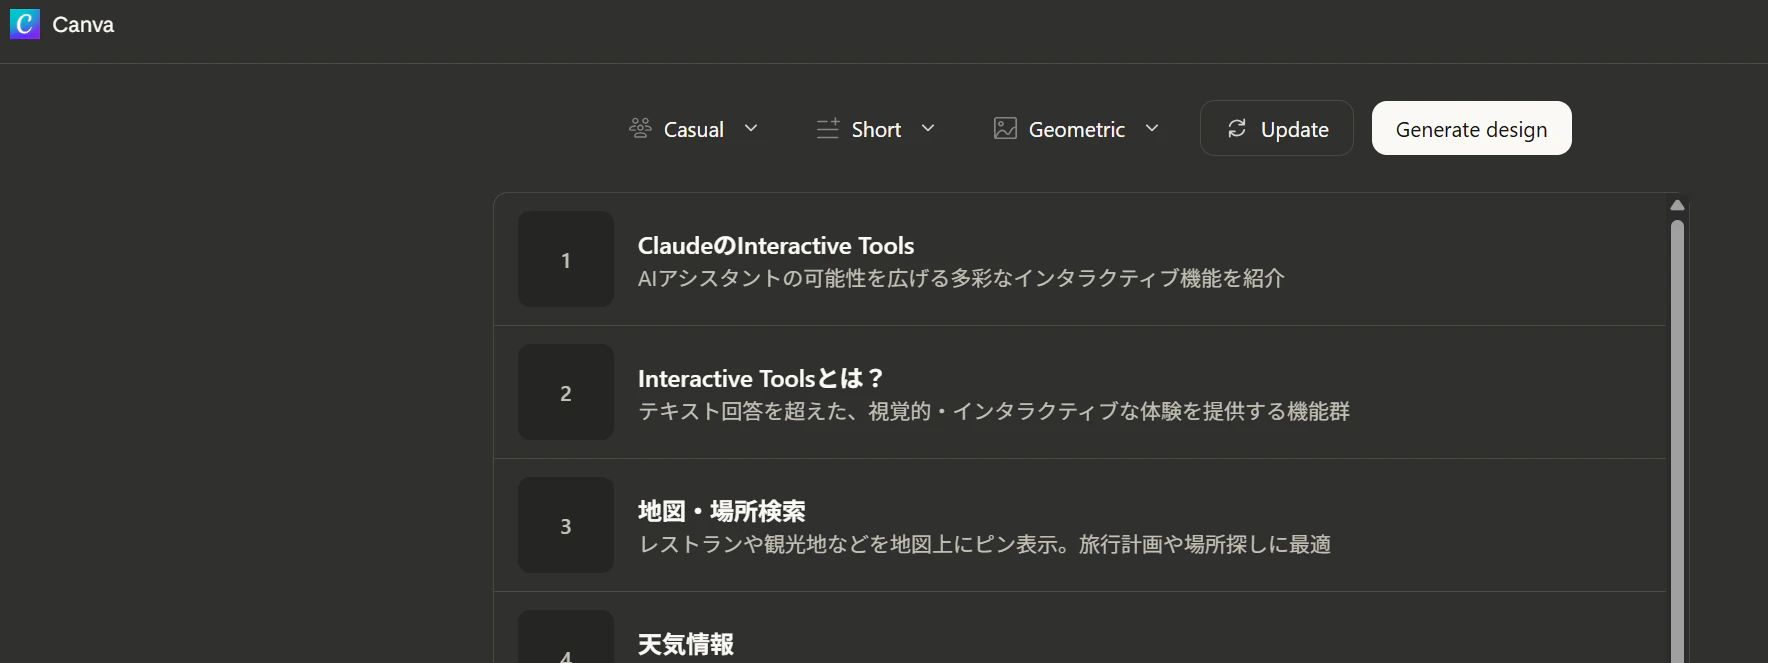1768x663 pixels.
Task: Click the 'Canva' app name text
Action: pos(83,24)
